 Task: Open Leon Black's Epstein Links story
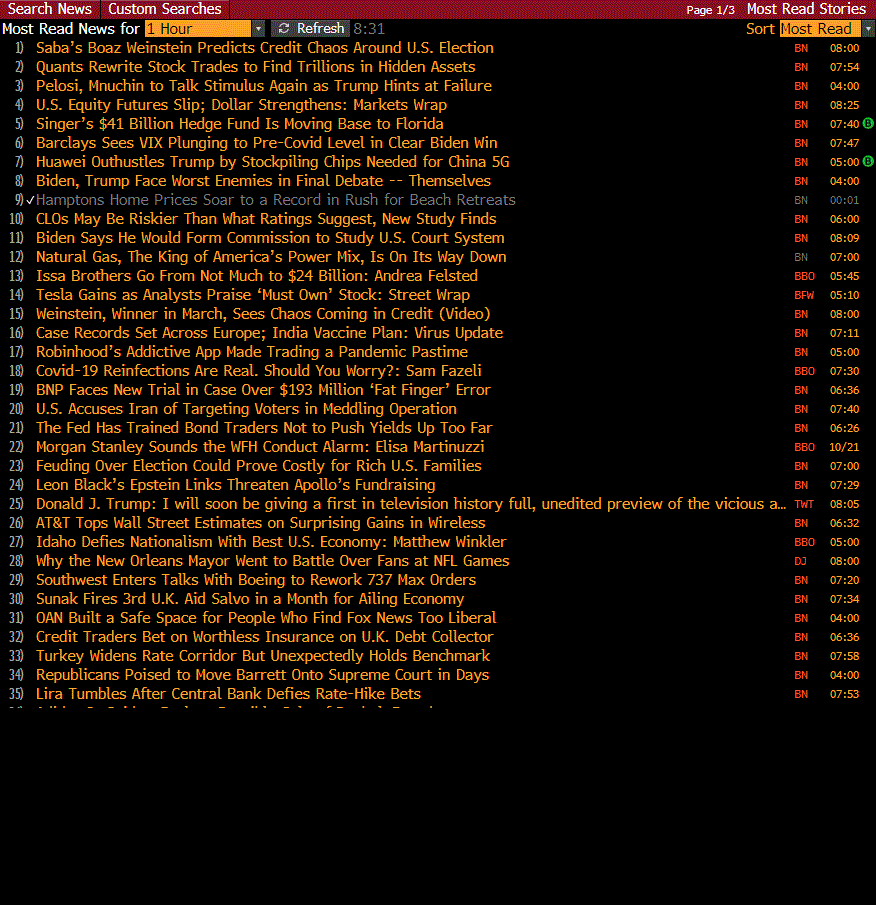point(235,485)
